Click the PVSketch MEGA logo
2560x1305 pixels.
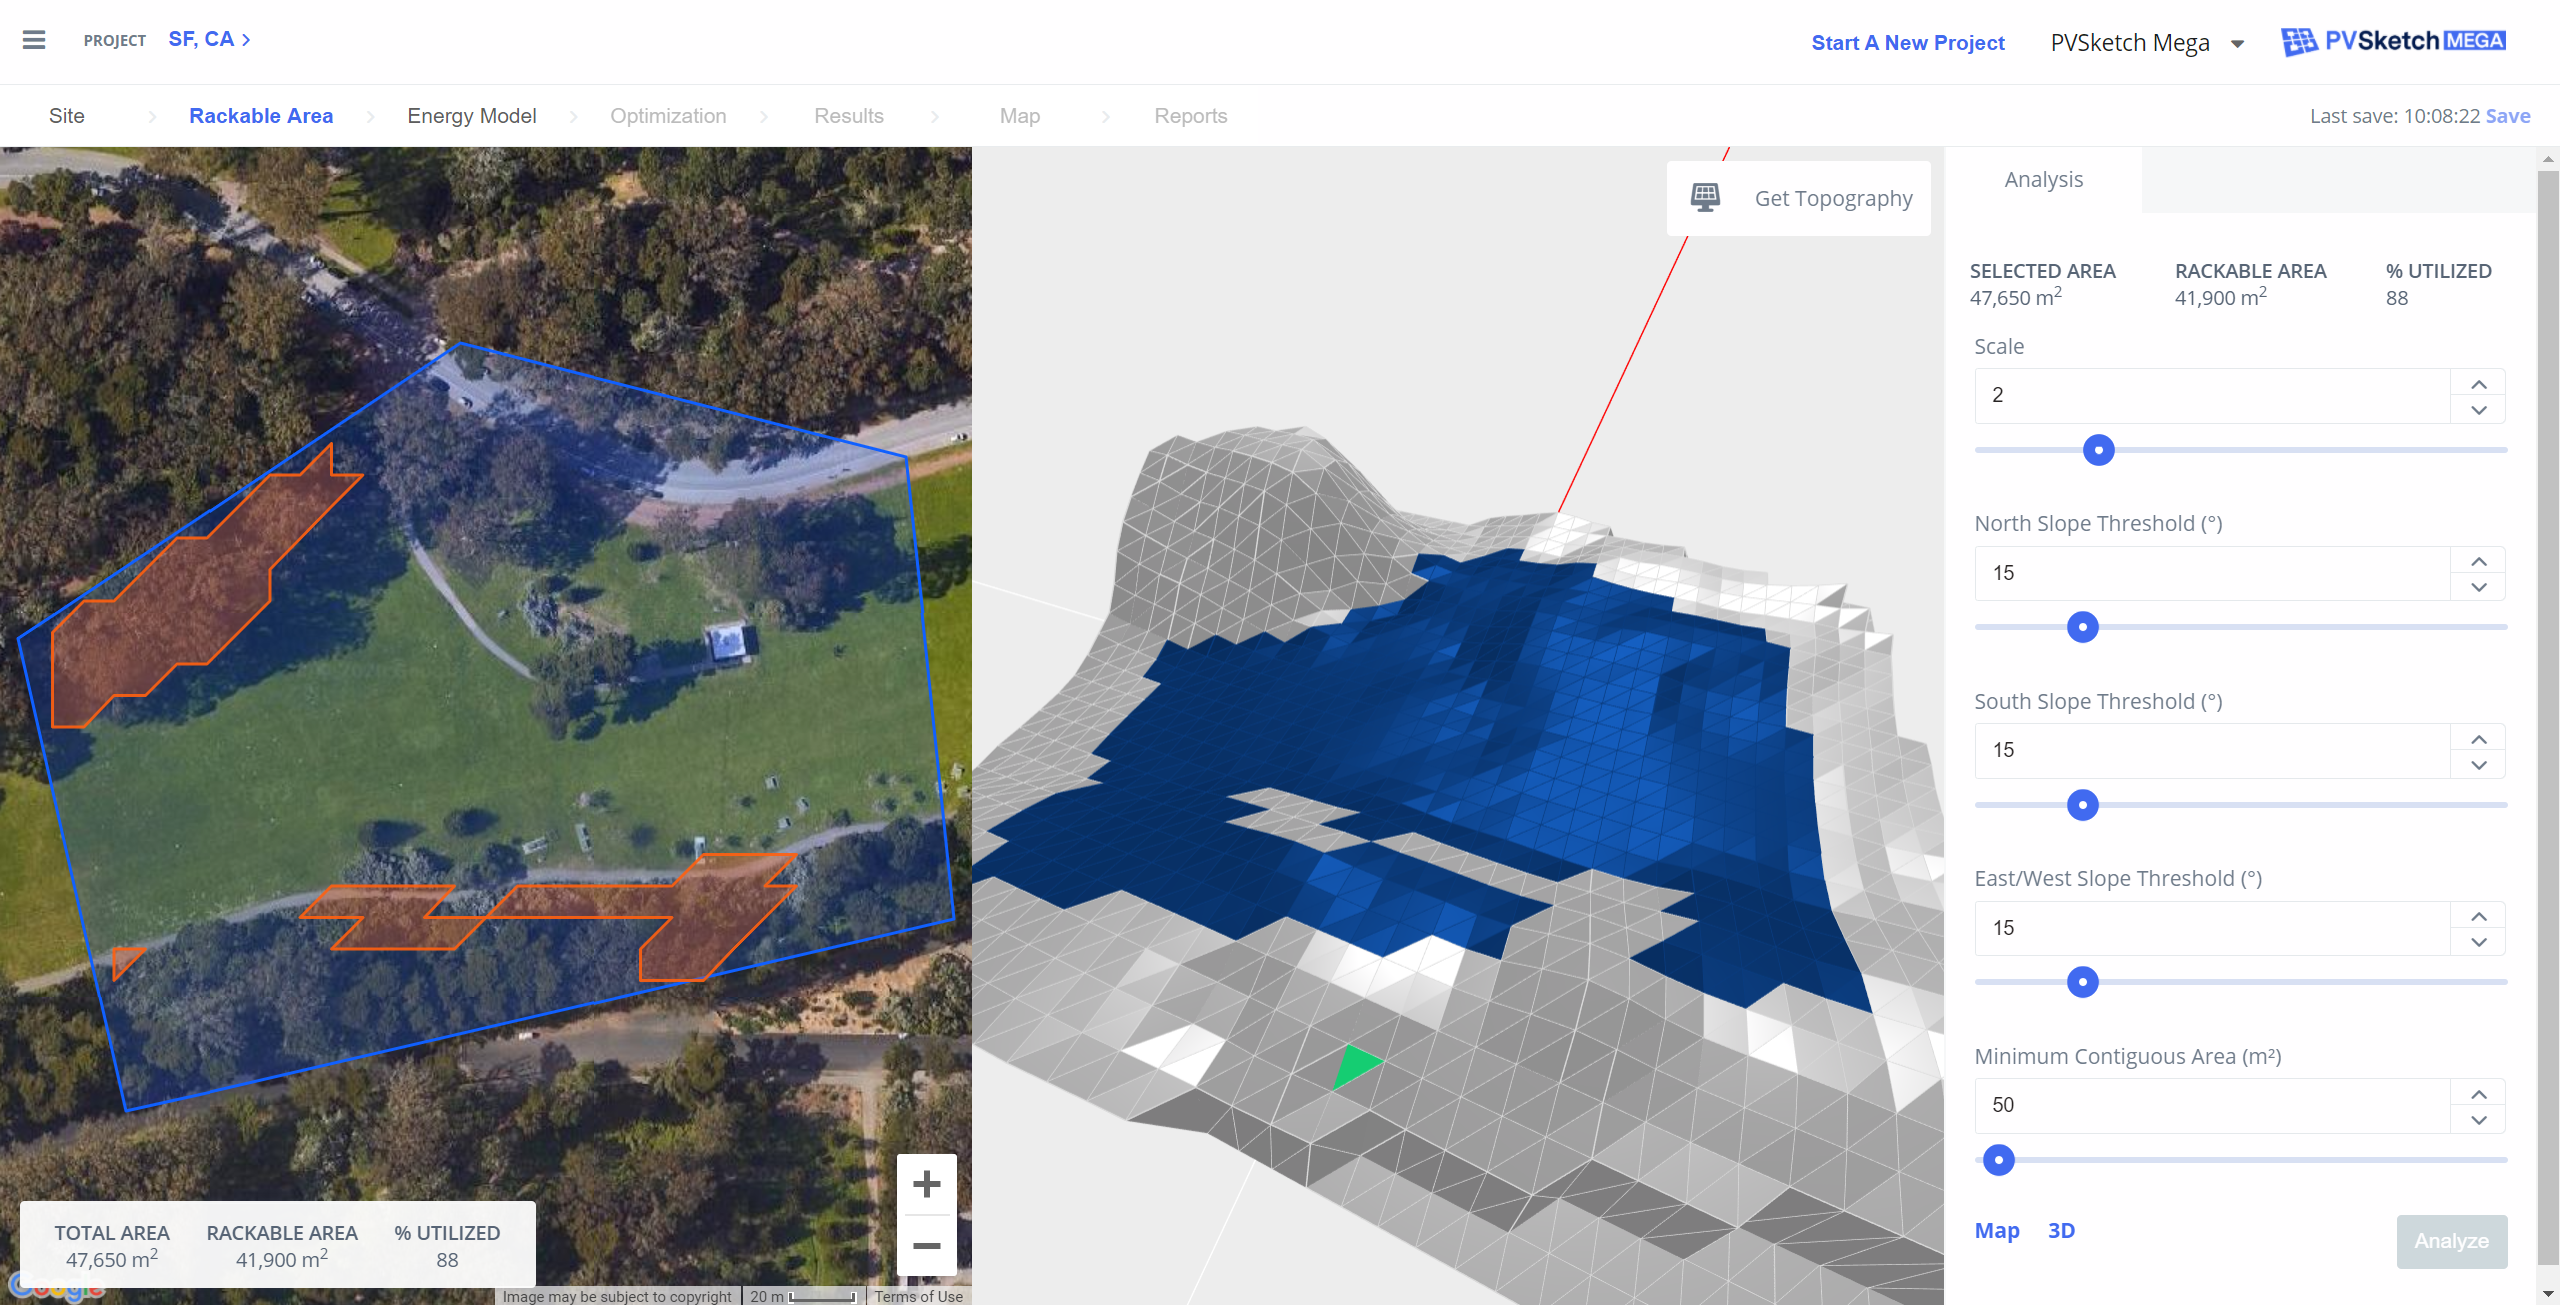point(2393,41)
